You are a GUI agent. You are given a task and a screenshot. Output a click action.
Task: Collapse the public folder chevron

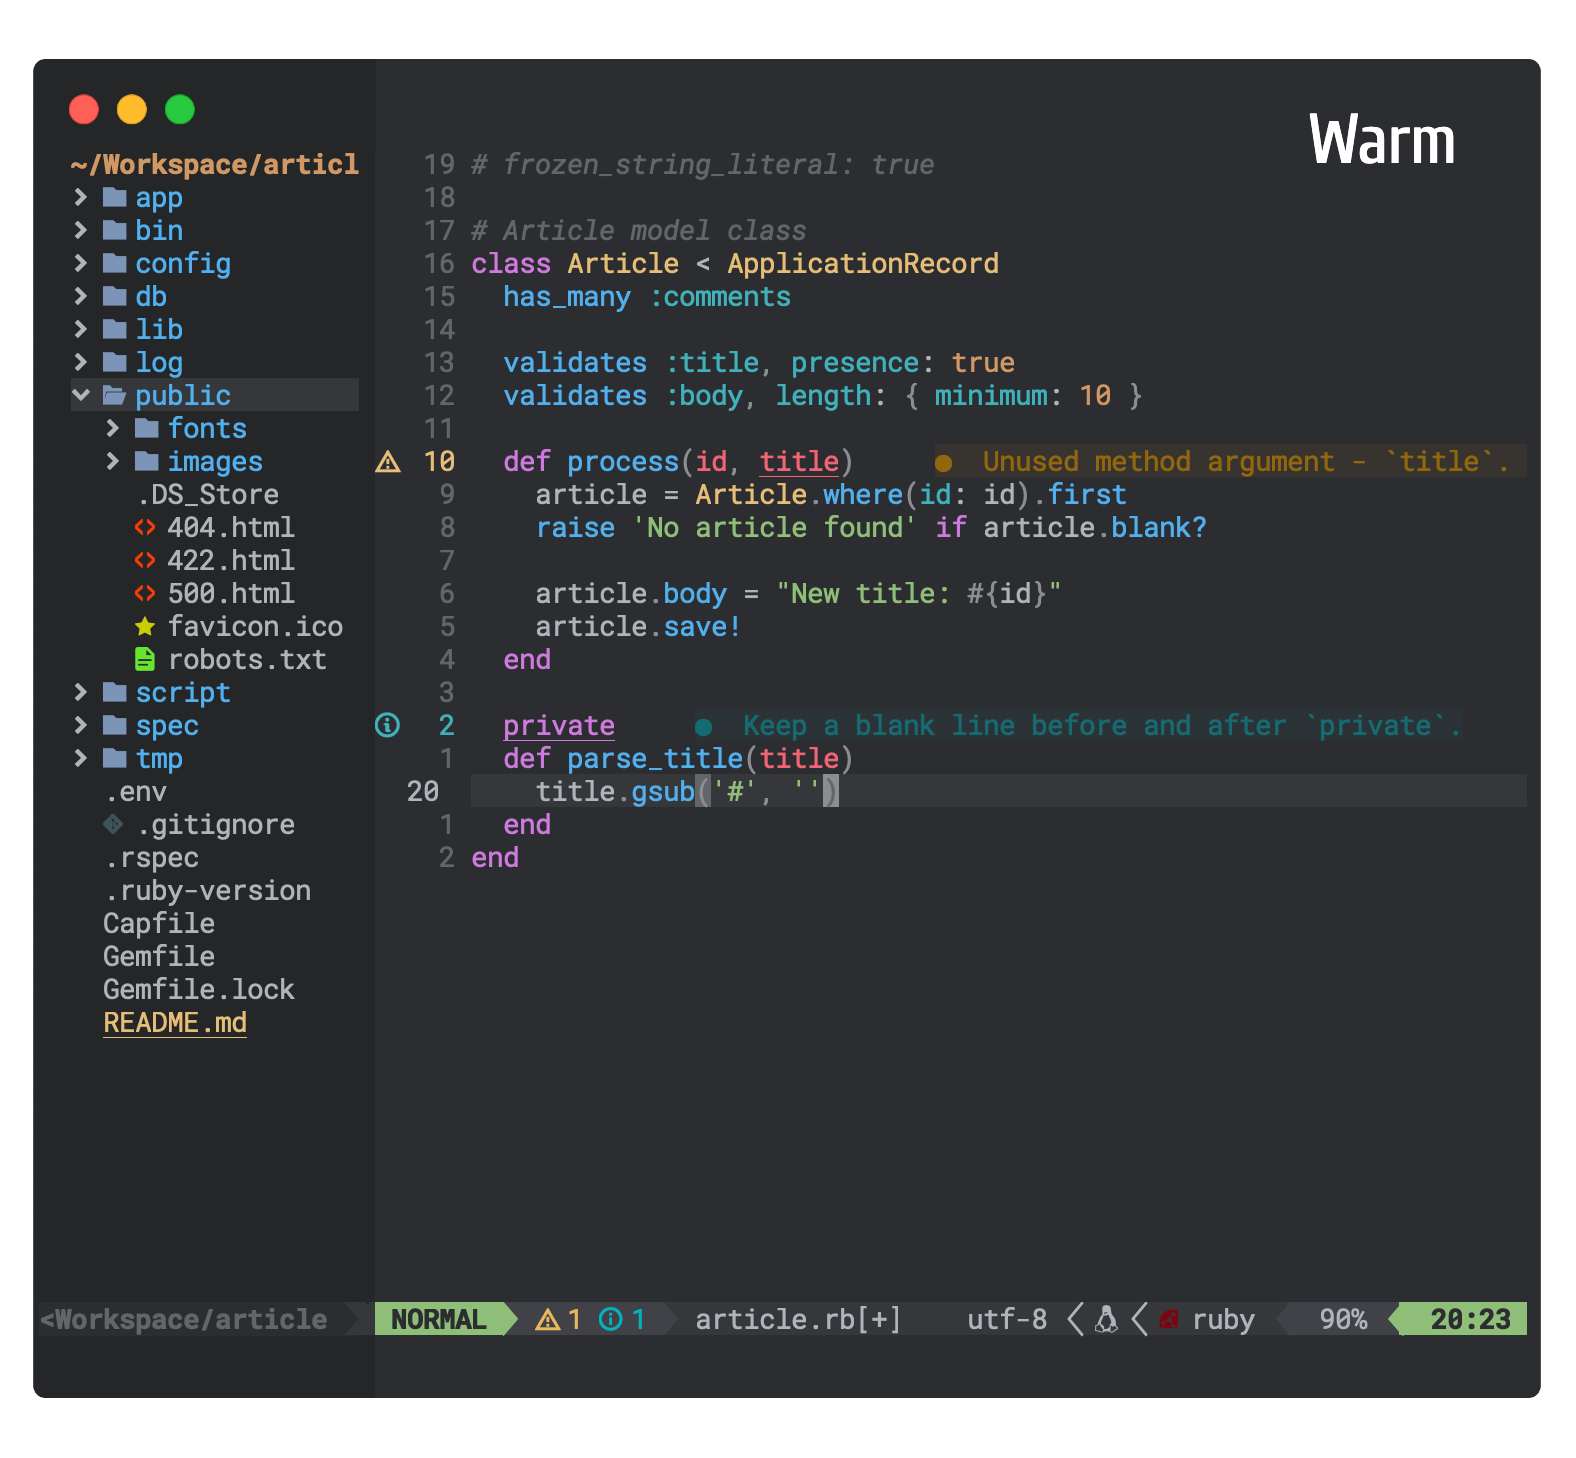[81, 395]
